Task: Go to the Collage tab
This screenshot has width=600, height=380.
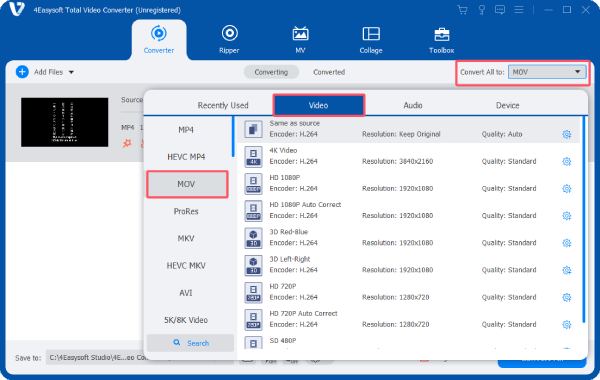Action: coord(371,40)
